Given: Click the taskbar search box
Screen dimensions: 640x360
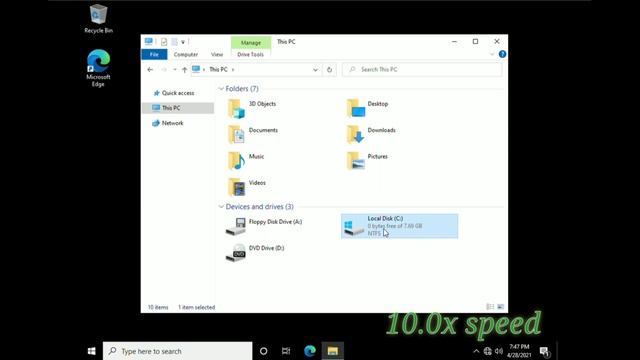Looking at the screenshot, I should [178, 351].
